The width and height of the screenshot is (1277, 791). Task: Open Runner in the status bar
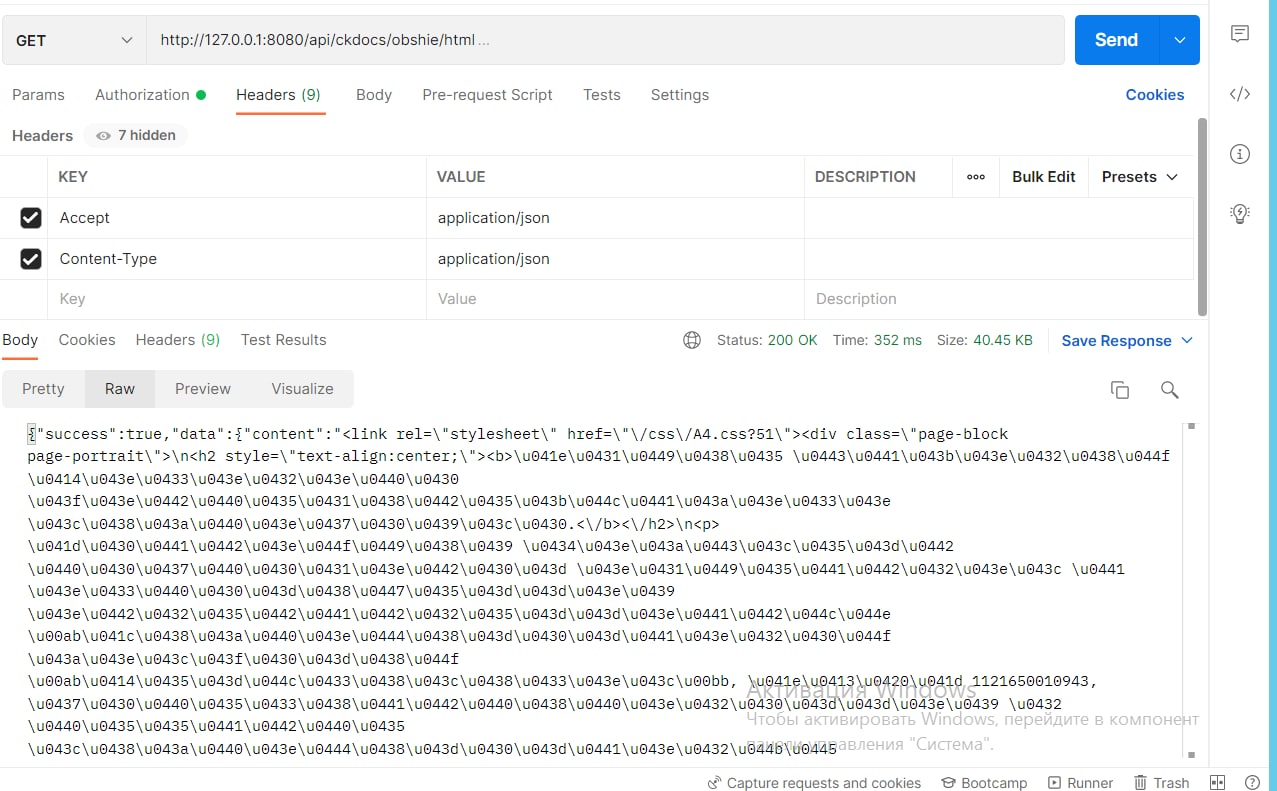pyautogui.click(x=1080, y=783)
